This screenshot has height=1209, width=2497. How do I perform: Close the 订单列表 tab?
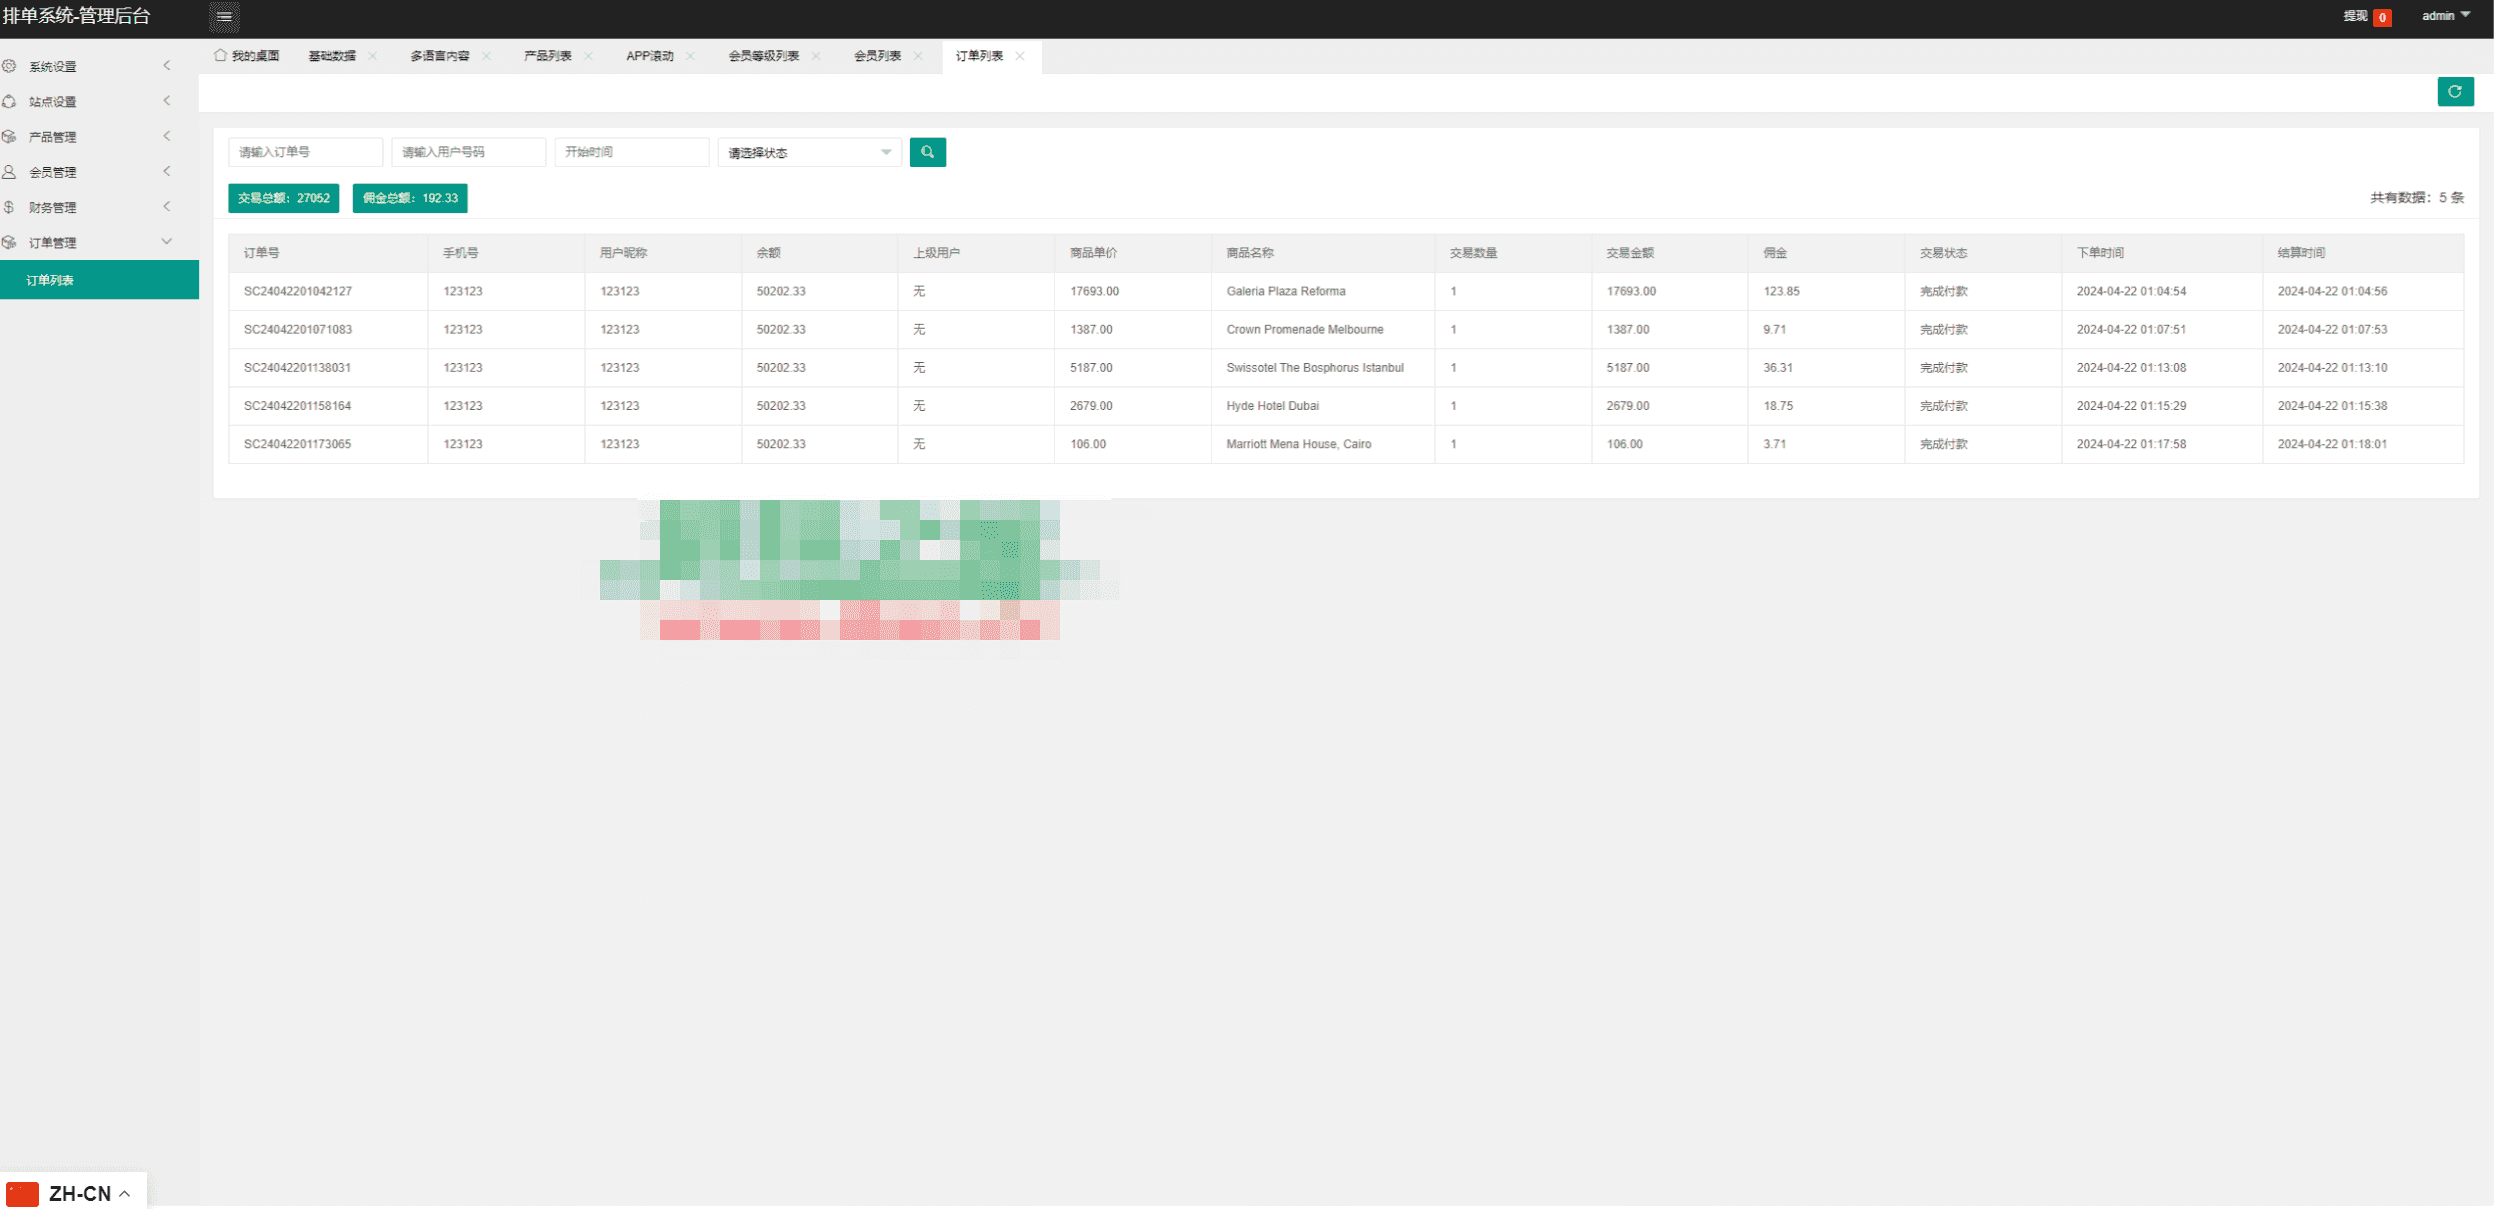[x=1020, y=56]
